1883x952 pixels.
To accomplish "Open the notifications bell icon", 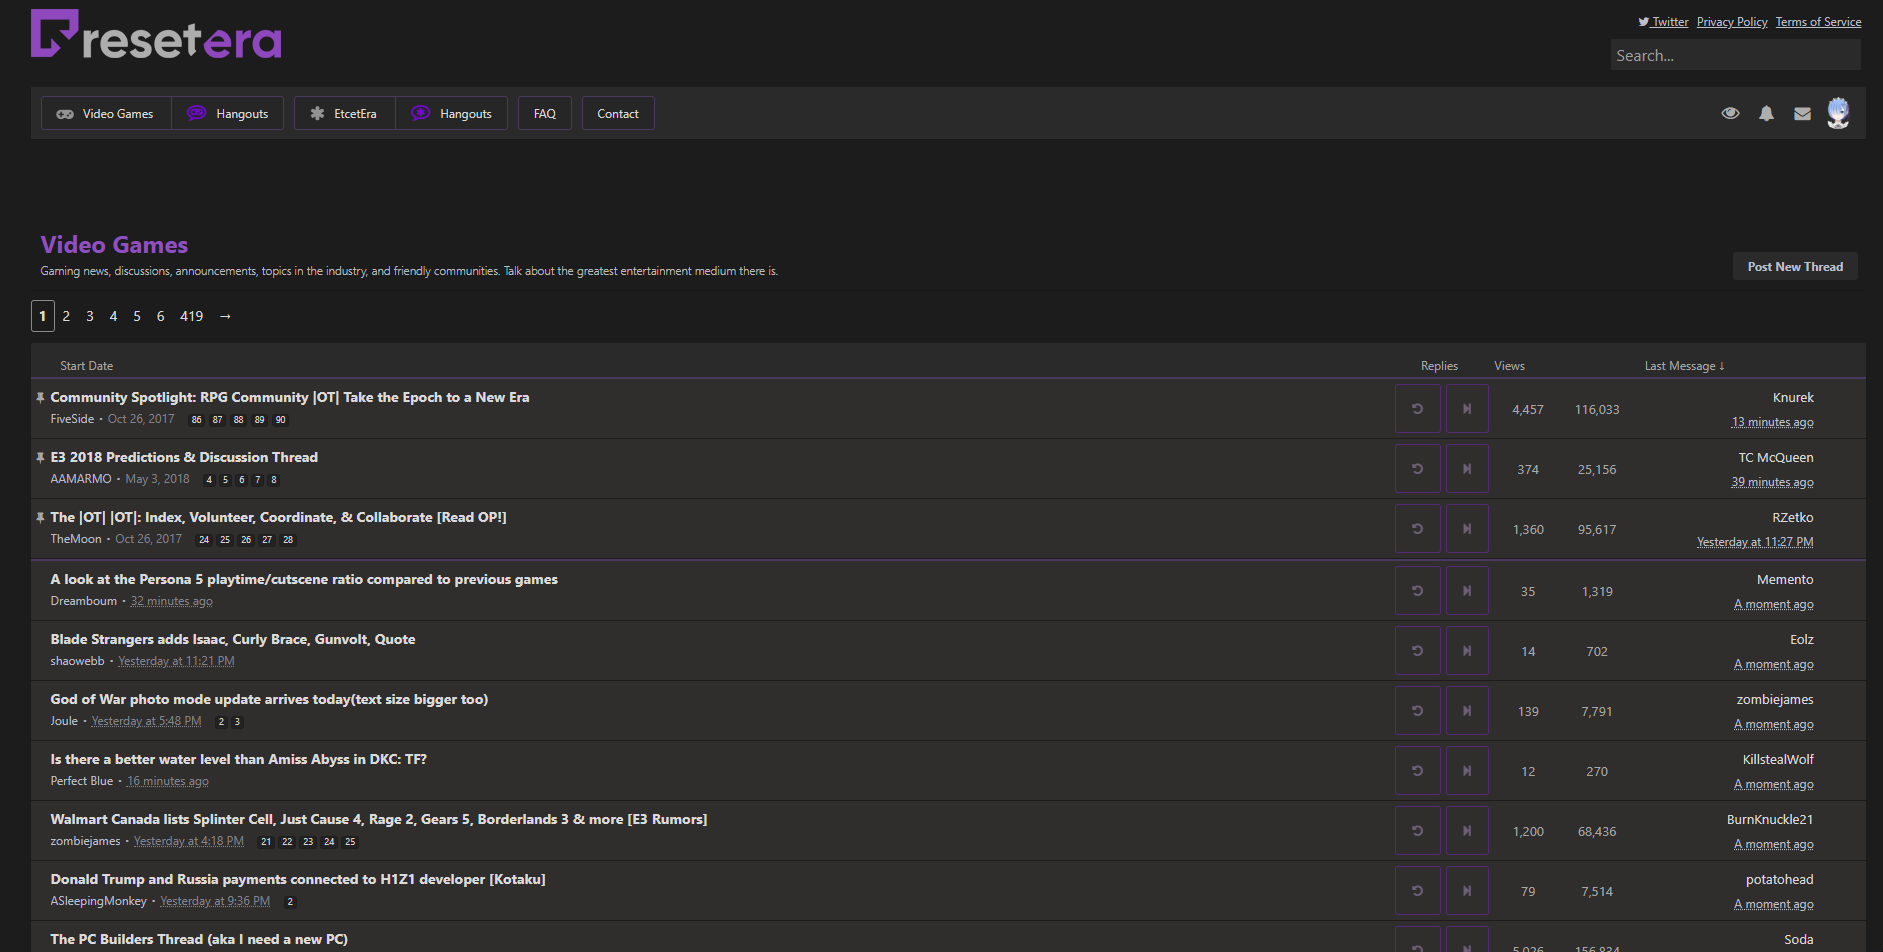I will pos(1767,113).
